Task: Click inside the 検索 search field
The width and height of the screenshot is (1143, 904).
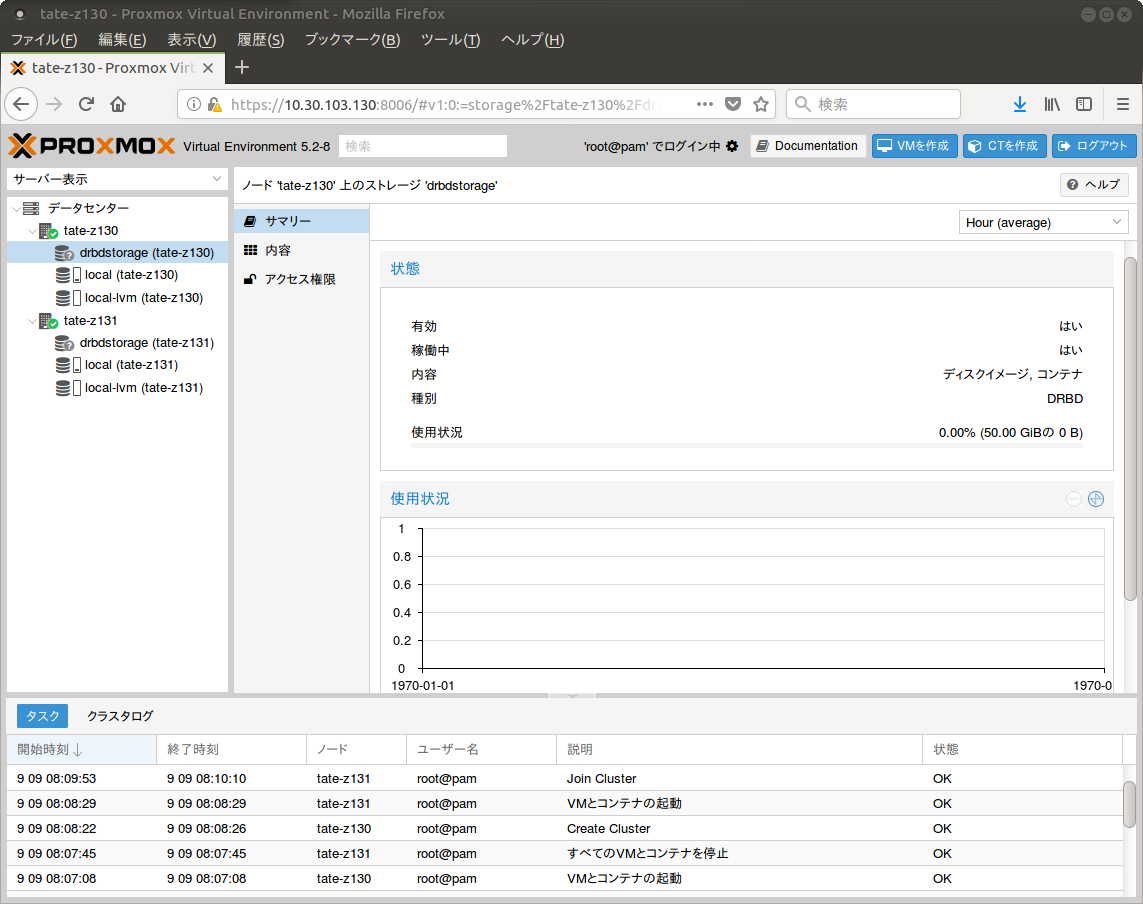Action: coord(422,145)
